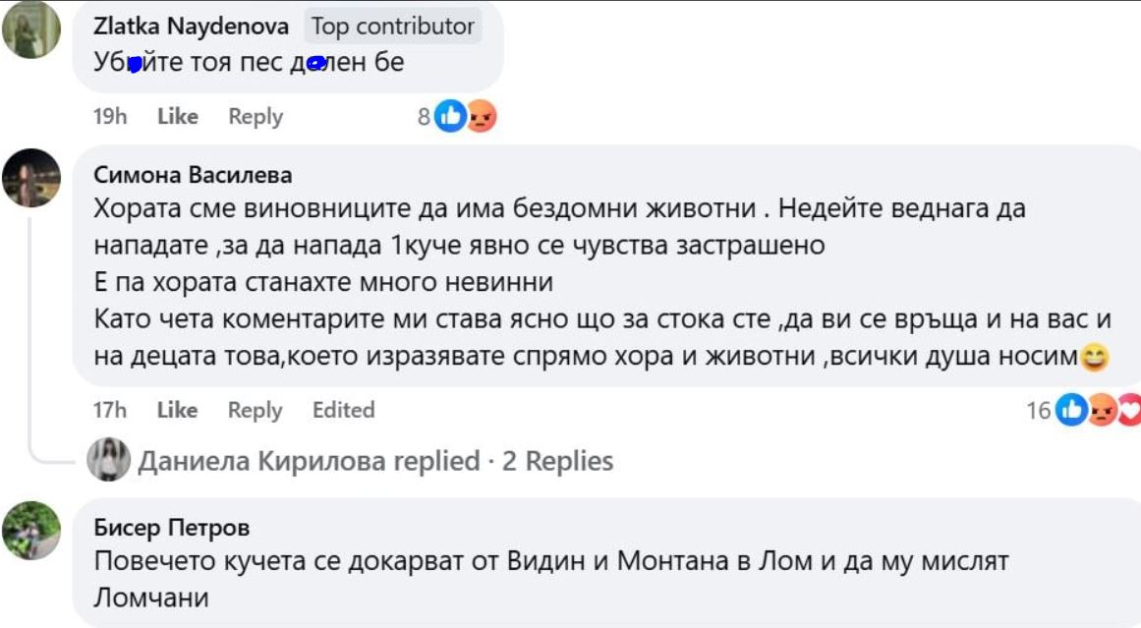
Task: Click the angry reaction on Симона's comment
Action: click(x=1101, y=410)
